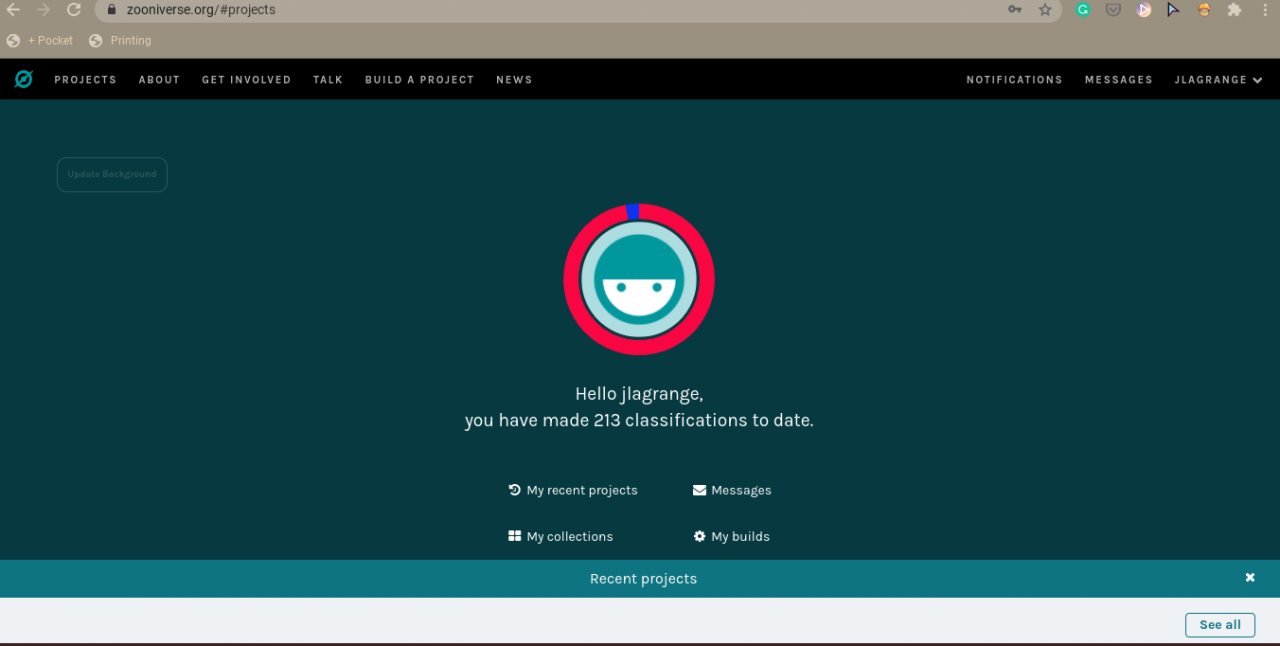
Task: Click the orange avatar extension icon
Action: click(1205, 10)
